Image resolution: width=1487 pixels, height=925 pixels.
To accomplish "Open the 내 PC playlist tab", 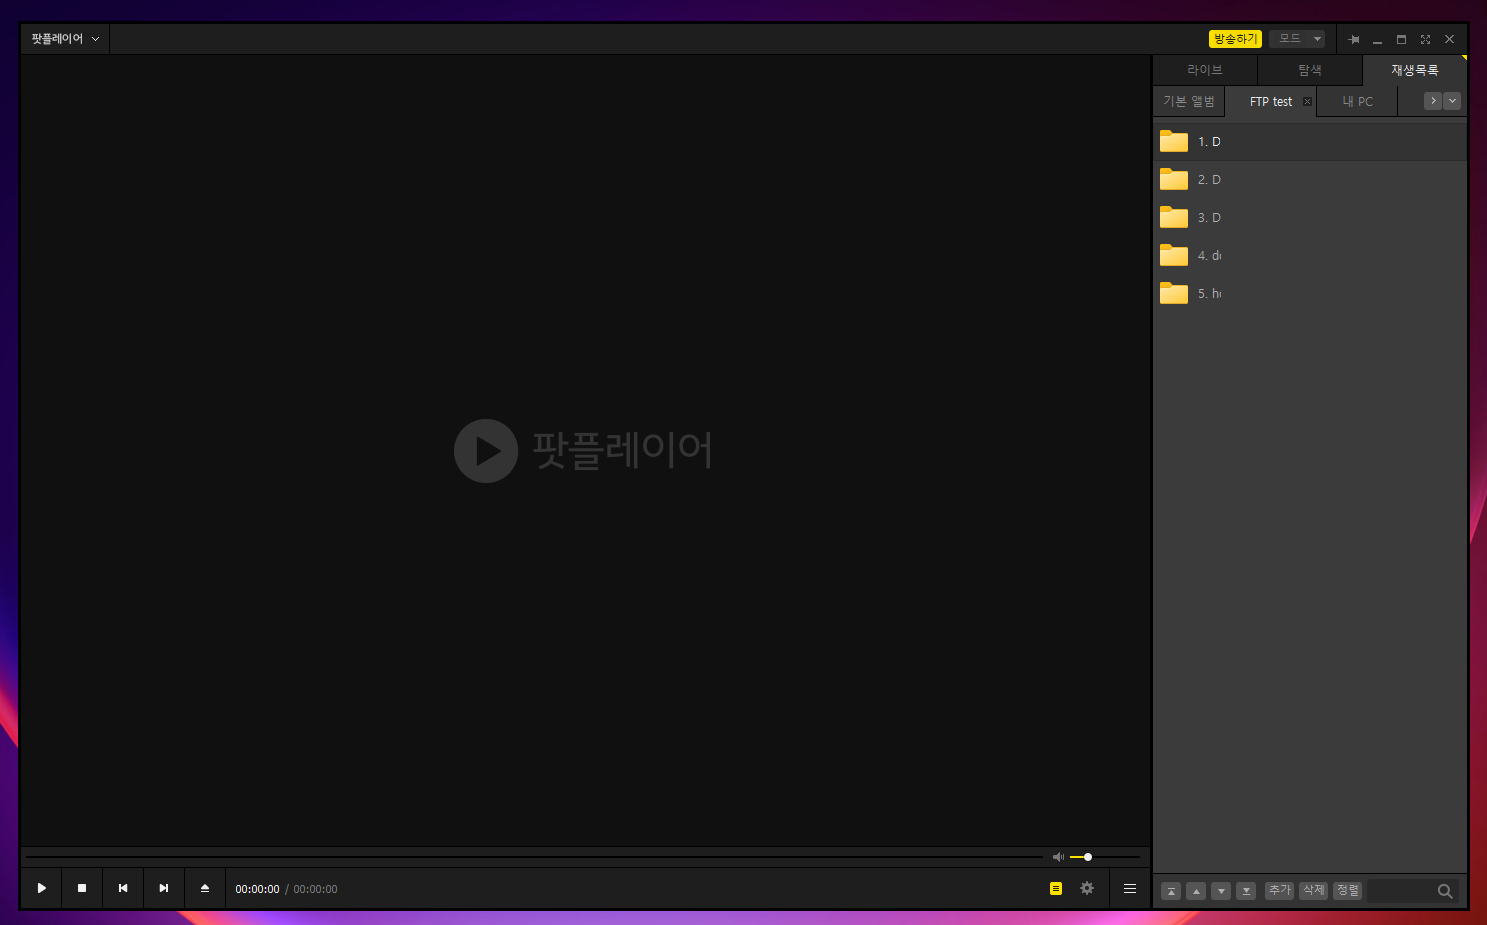I will coord(1357,101).
